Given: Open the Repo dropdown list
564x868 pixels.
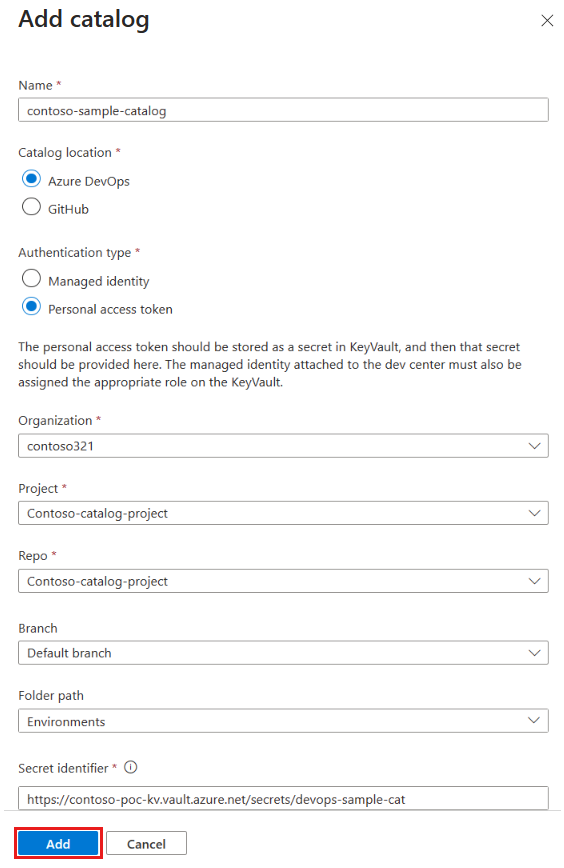Looking at the screenshot, I should 283,581.
